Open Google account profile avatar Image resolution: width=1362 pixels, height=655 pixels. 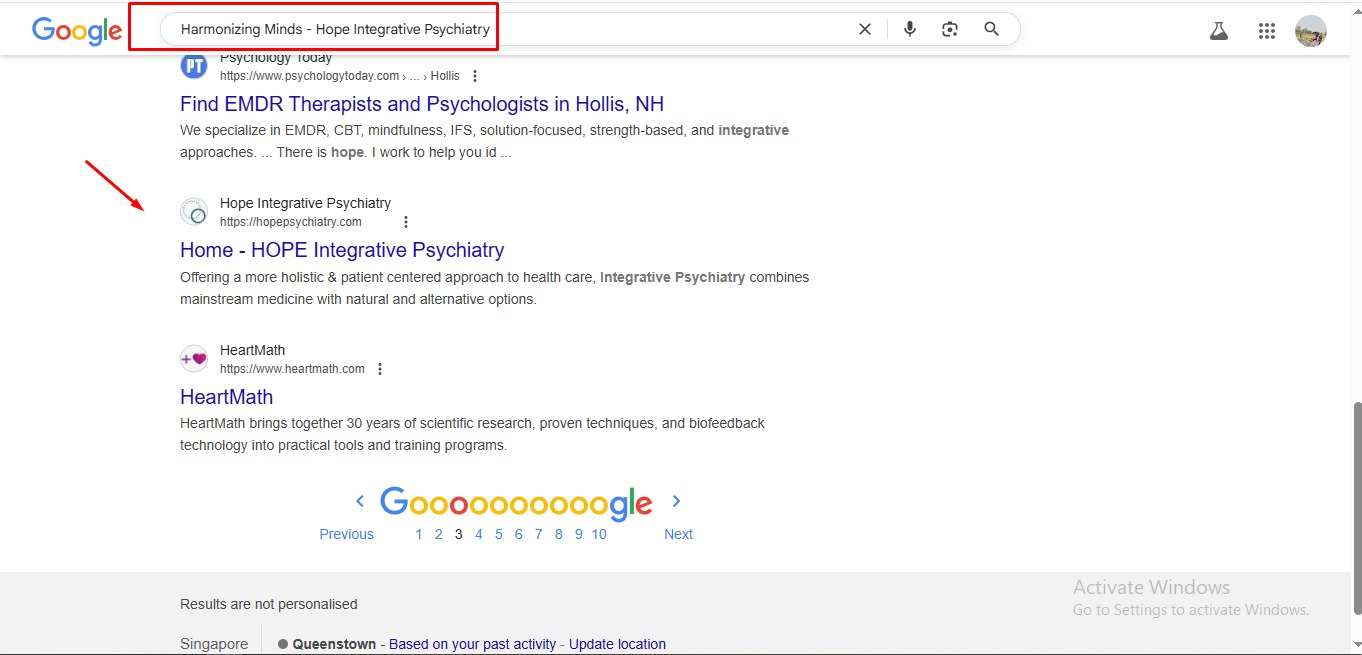(1310, 31)
